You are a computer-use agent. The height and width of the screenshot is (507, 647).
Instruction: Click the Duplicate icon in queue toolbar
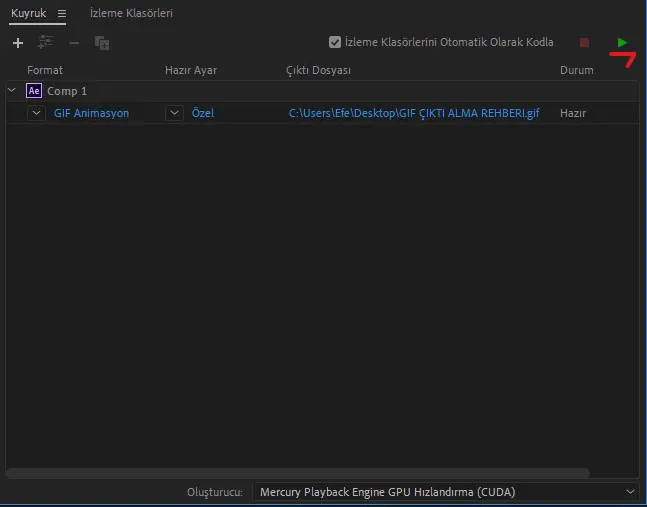102,43
